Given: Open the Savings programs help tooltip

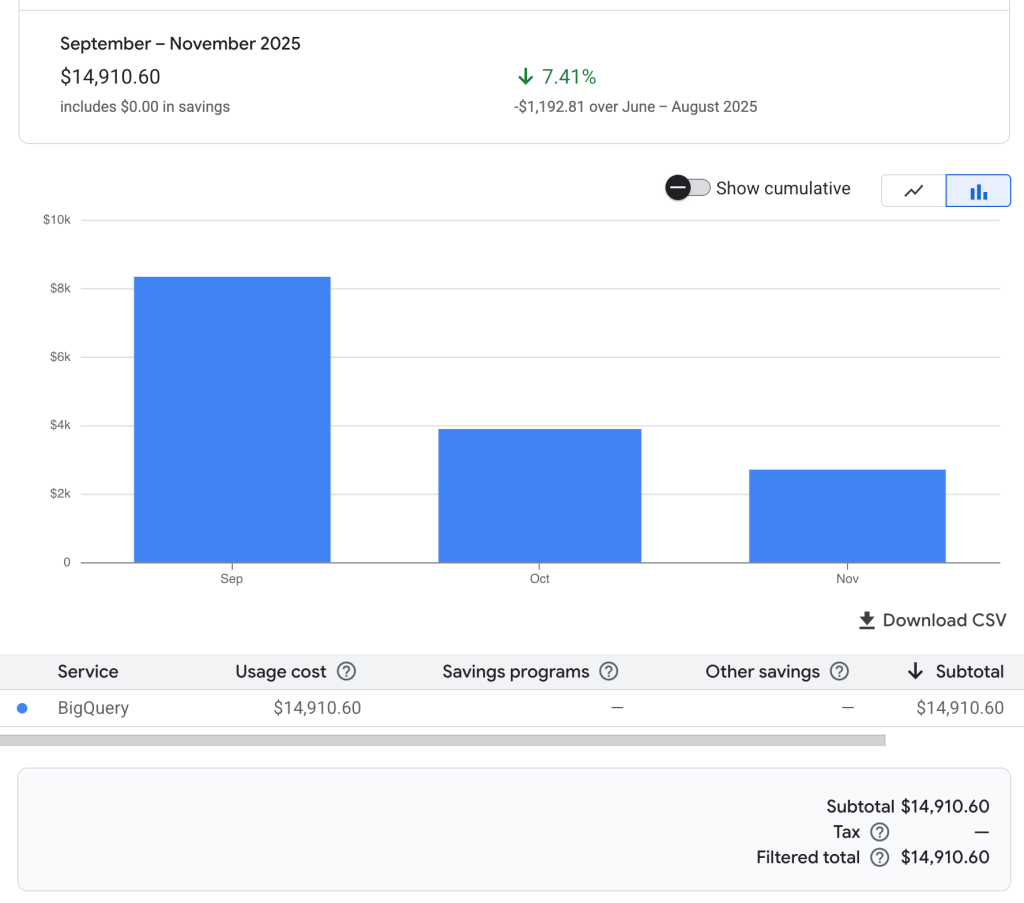Looking at the screenshot, I should 609,672.
